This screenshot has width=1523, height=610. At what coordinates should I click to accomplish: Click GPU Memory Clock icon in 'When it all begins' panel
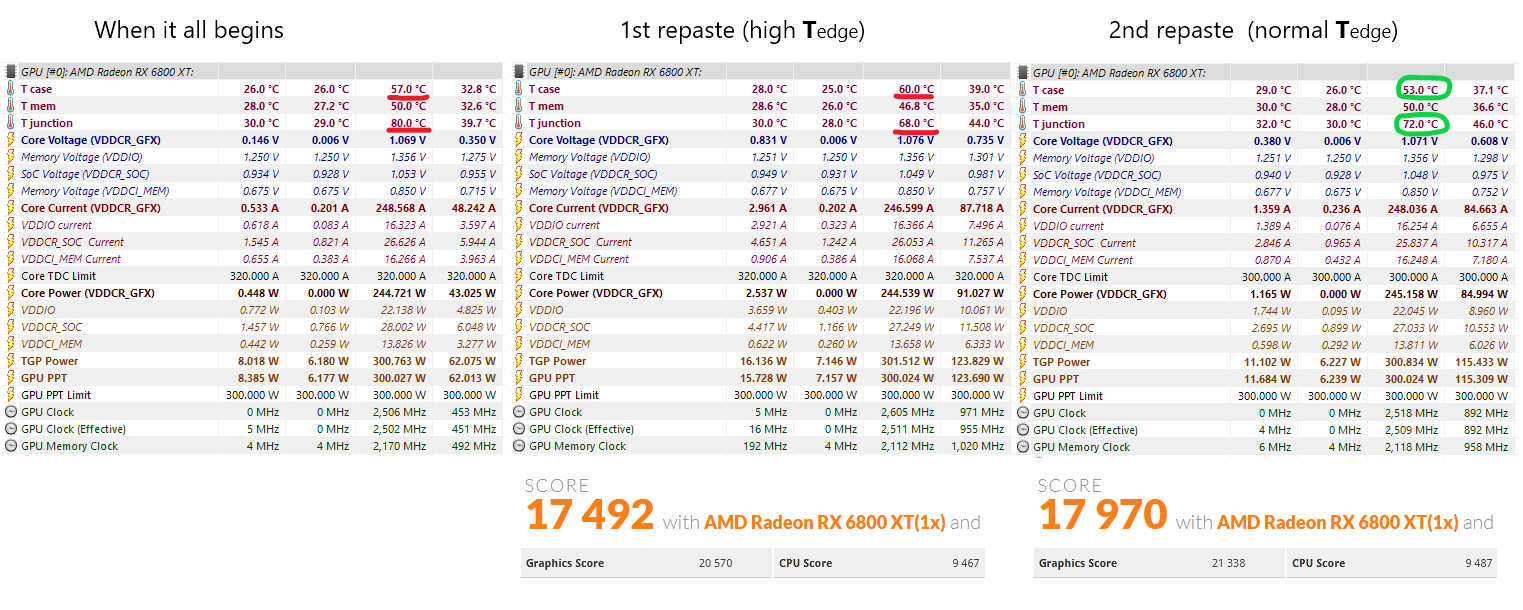(11, 446)
